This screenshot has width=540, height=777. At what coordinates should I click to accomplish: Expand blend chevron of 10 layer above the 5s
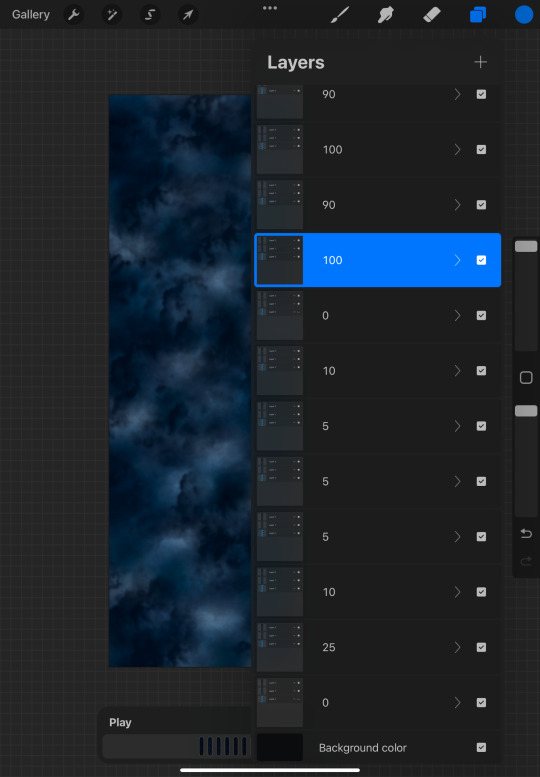457,371
